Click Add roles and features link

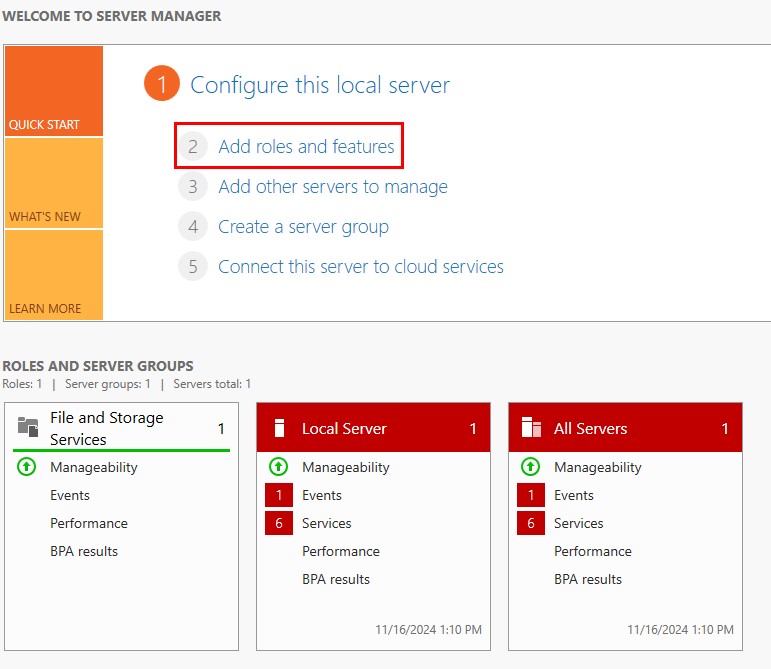306,147
